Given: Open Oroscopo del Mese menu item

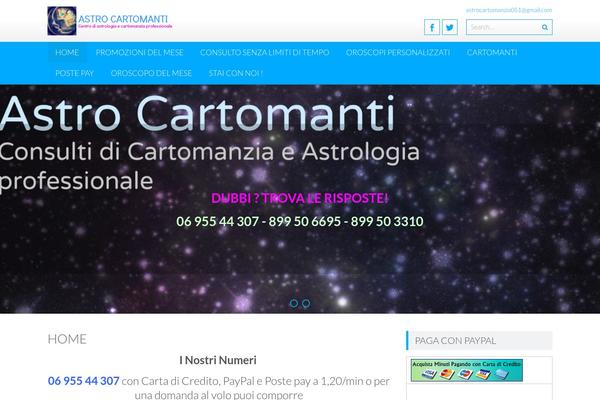Looking at the screenshot, I should coord(153,73).
